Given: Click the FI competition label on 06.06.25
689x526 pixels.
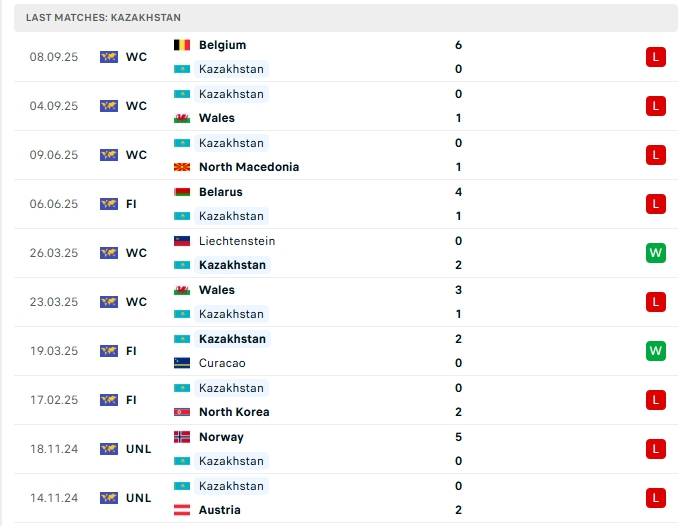Looking at the screenshot, I should (132, 204).
